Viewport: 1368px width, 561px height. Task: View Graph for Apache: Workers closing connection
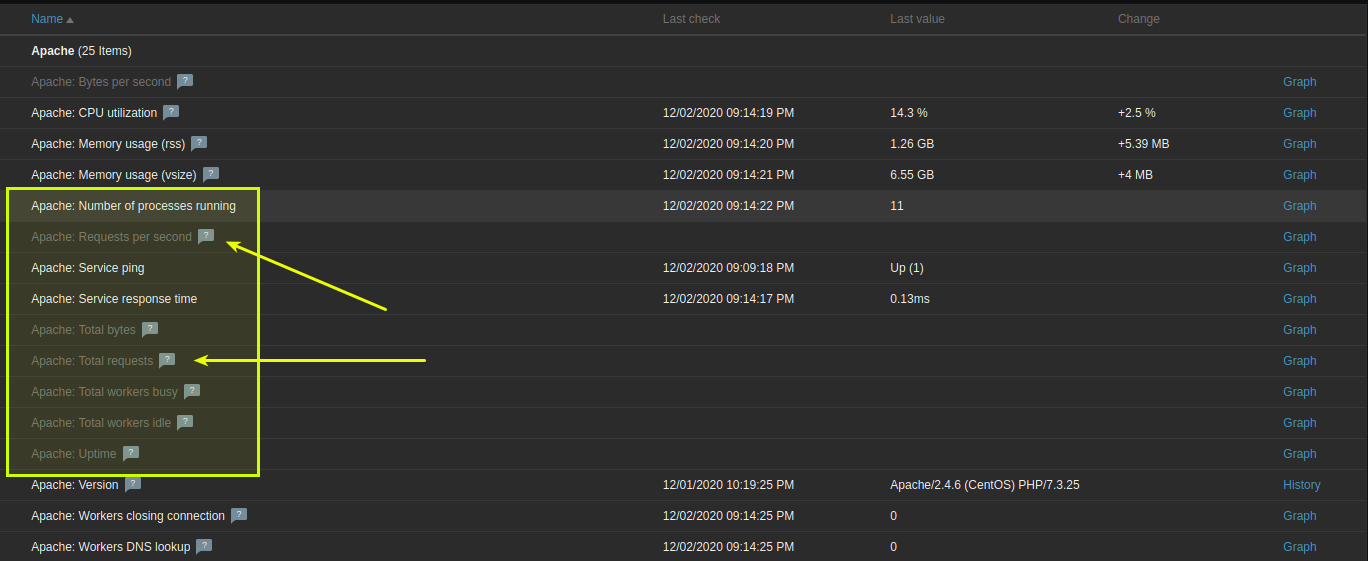1299,516
